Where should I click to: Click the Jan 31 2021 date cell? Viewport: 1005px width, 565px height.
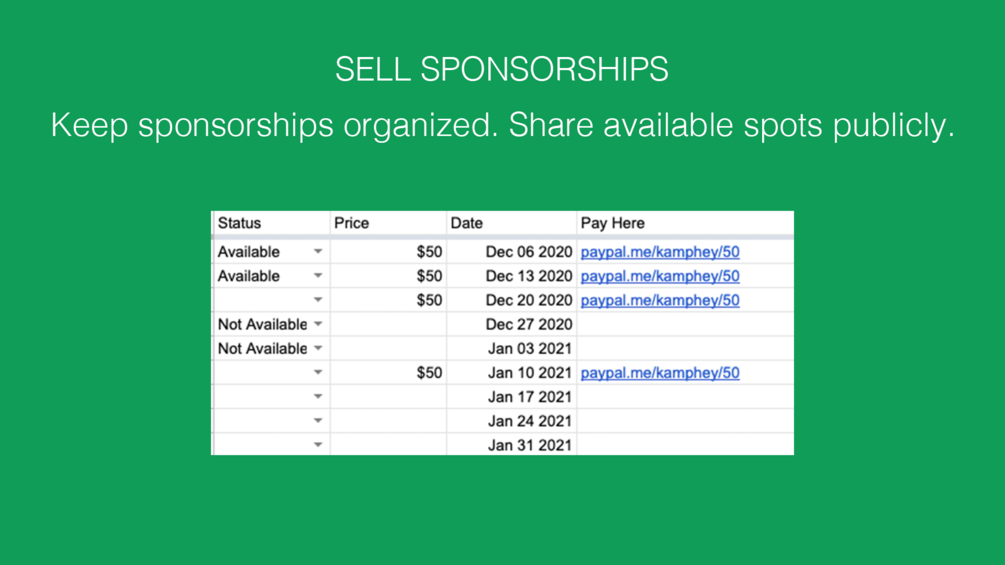point(511,445)
